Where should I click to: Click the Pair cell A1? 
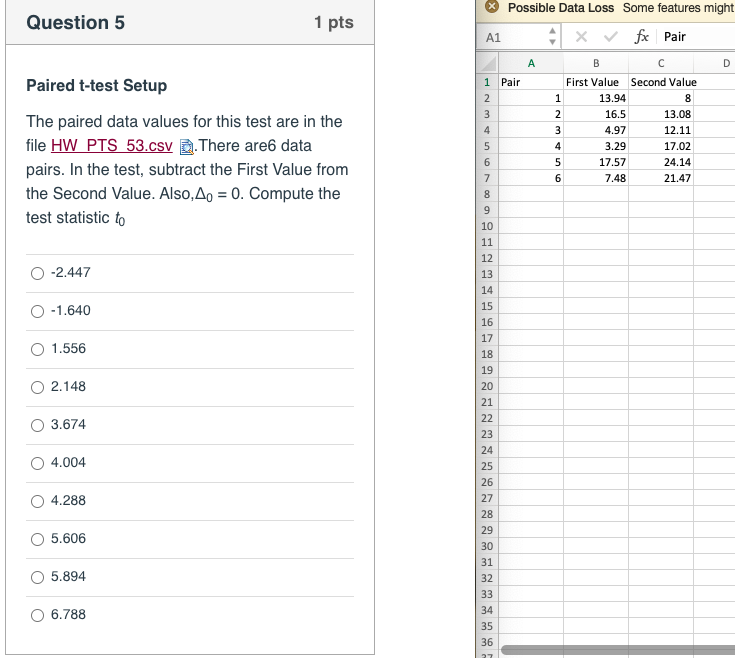tap(531, 82)
